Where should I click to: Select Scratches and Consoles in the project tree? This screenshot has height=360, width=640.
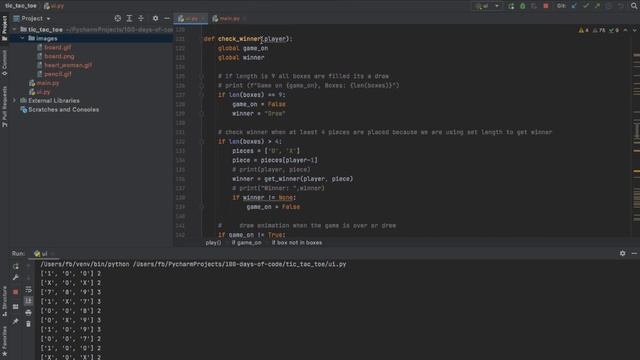(63, 110)
